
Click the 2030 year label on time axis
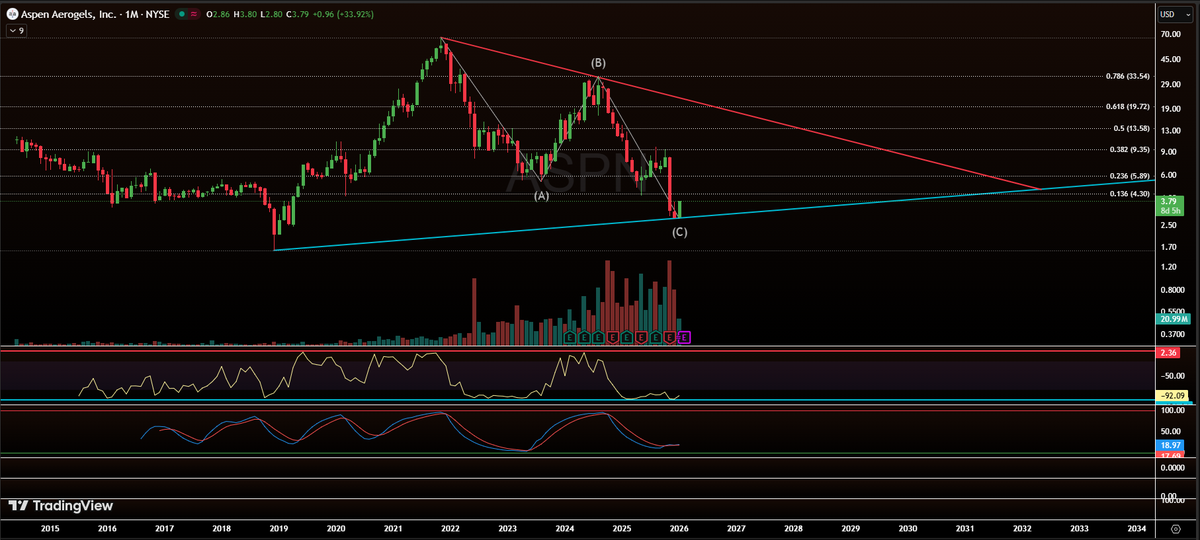908,527
